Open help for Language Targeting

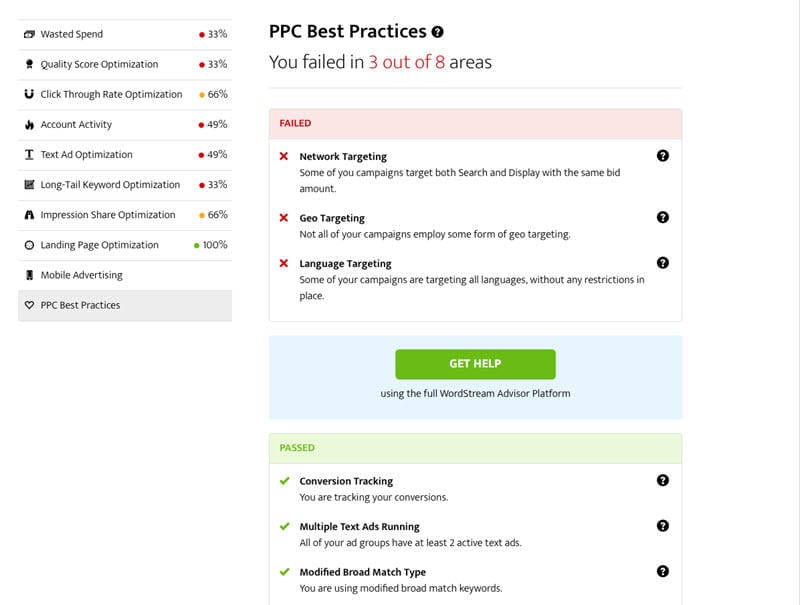(662, 263)
